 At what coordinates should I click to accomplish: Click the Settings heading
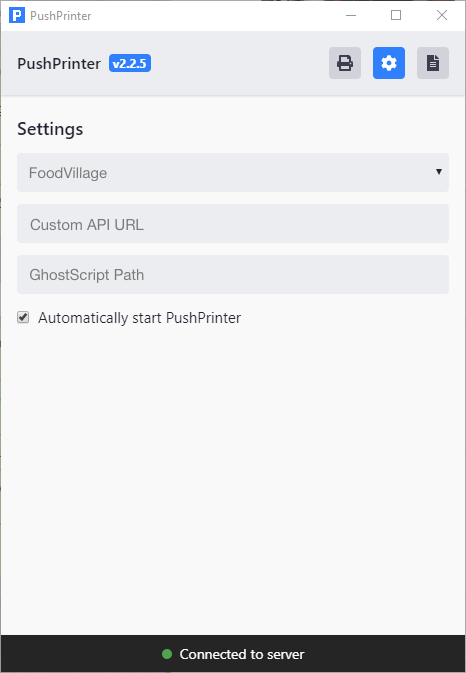[50, 129]
